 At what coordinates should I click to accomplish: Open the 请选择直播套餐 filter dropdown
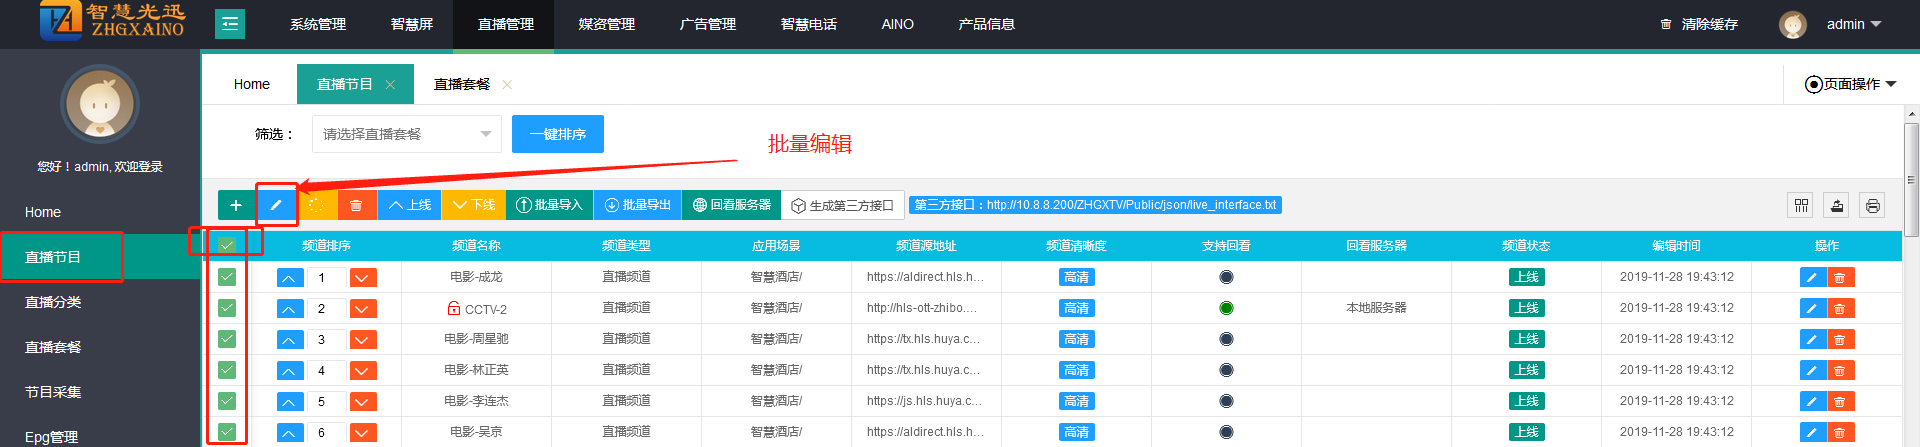click(406, 134)
